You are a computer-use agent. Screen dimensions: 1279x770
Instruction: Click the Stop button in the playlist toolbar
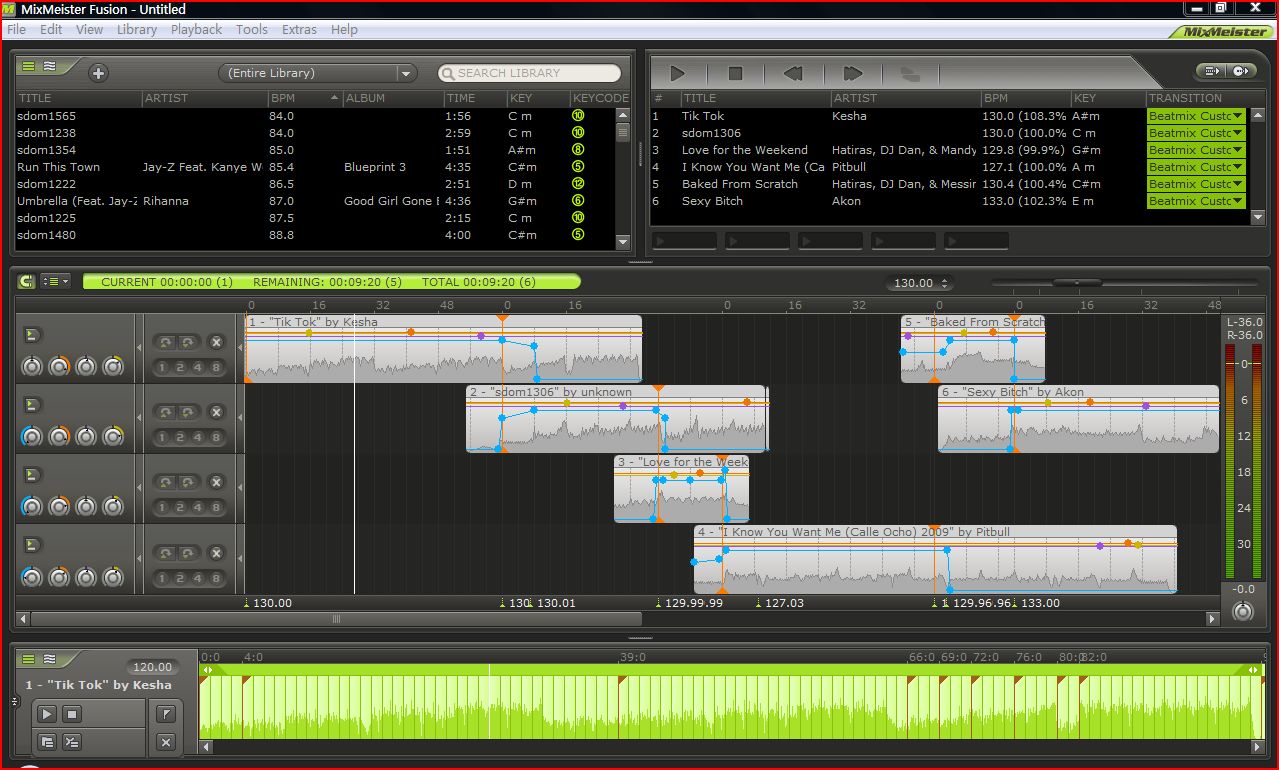tap(735, 73)
